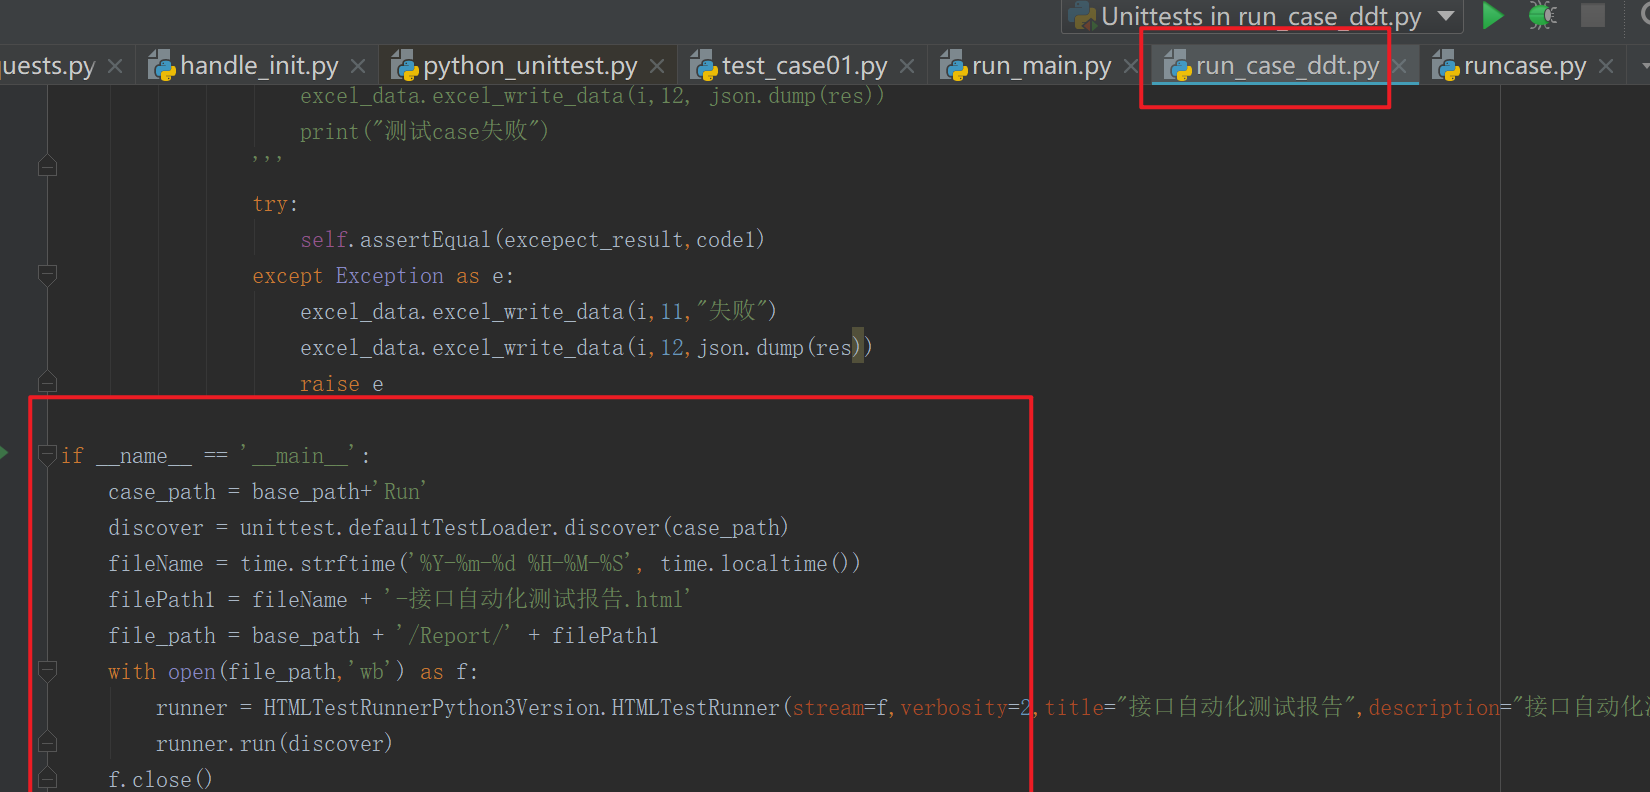
Task: Collapse the 'if __name__' code block fold marker
Action: coord(47,456)
